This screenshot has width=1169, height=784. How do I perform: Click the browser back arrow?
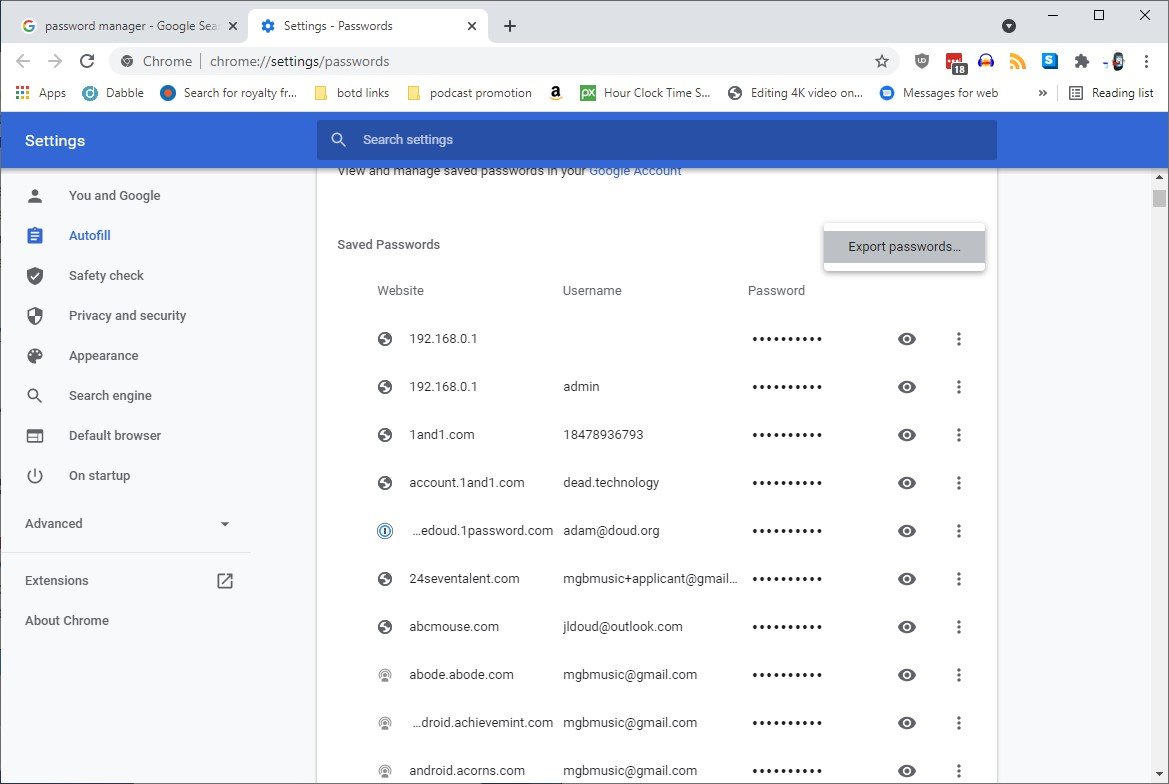pos(23,61)
